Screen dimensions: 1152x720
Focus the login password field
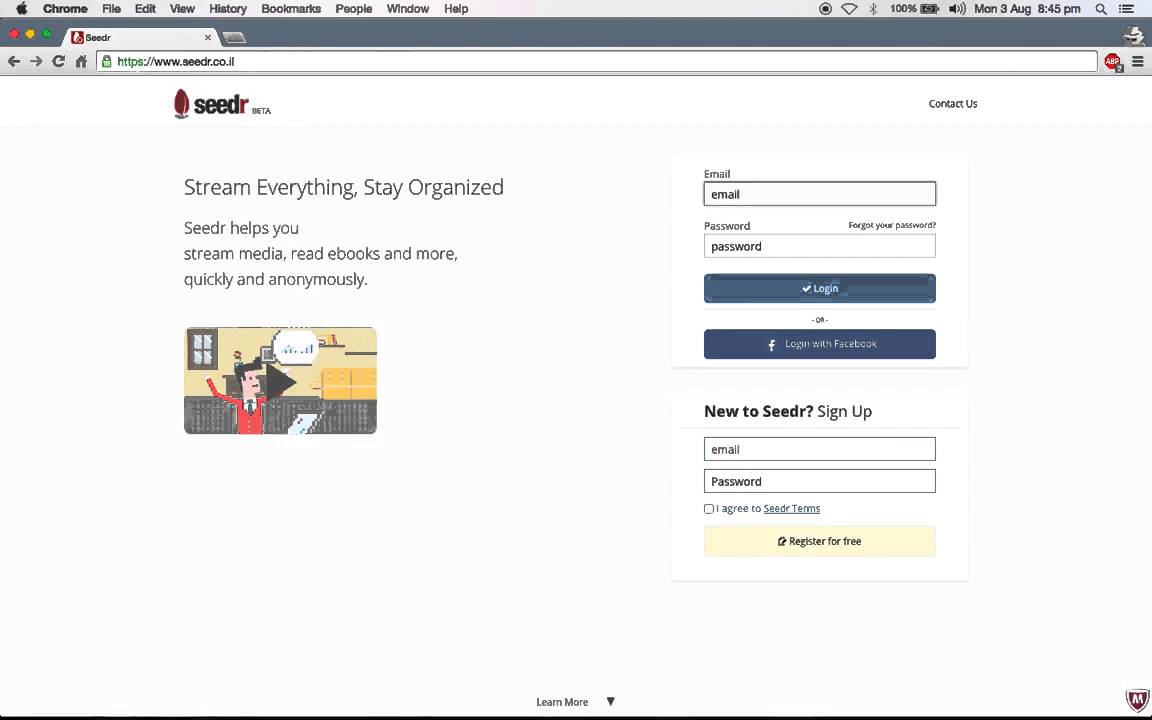(x=820, y=246)
